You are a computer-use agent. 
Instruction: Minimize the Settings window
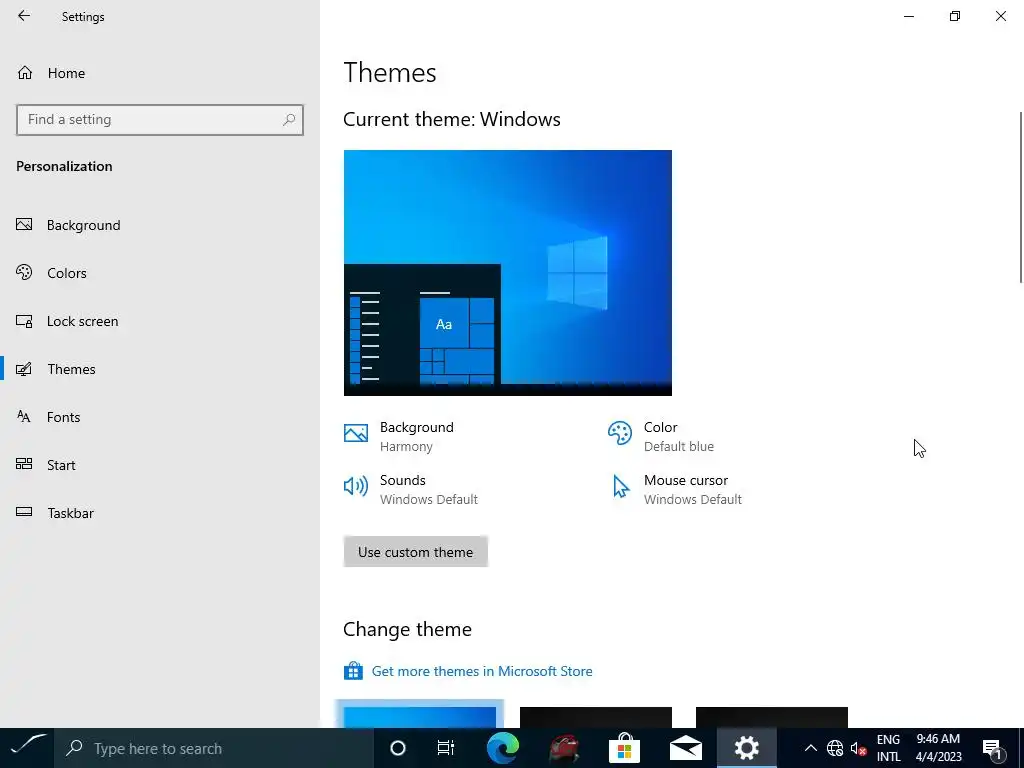pyautogui.click(x=908, y=16)
